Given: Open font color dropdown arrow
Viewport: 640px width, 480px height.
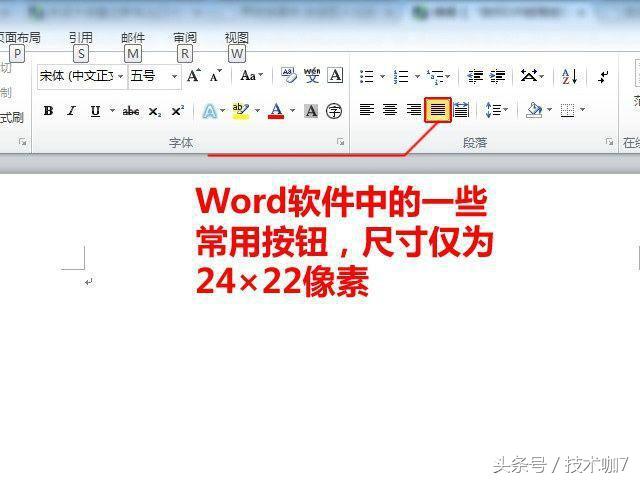Looking at the screenshot, I should [x=293, y=110].
